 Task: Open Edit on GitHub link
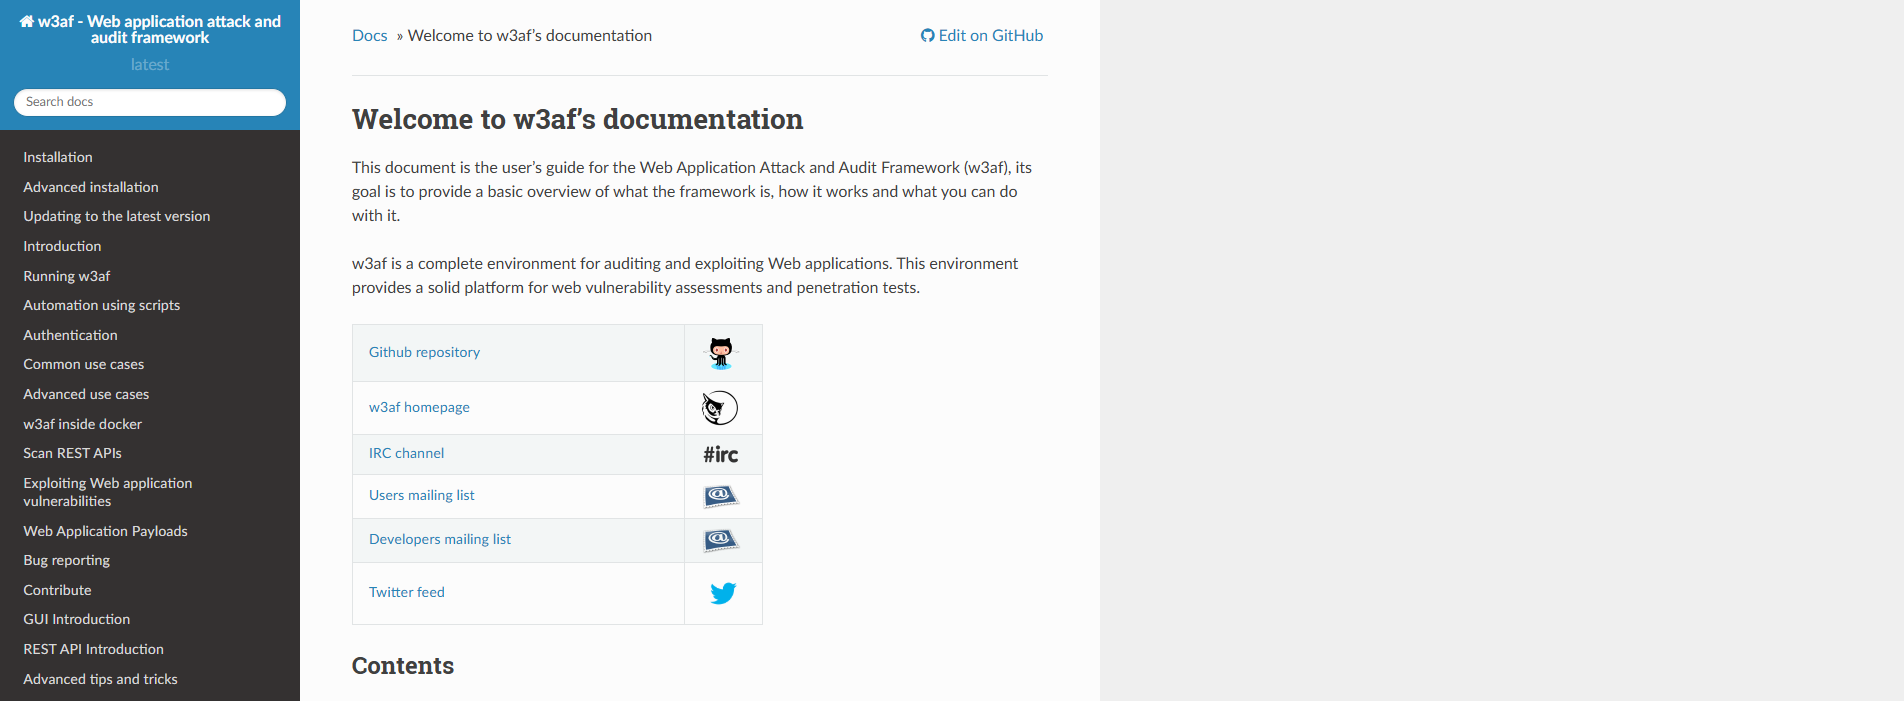click(x=982, y=36)
